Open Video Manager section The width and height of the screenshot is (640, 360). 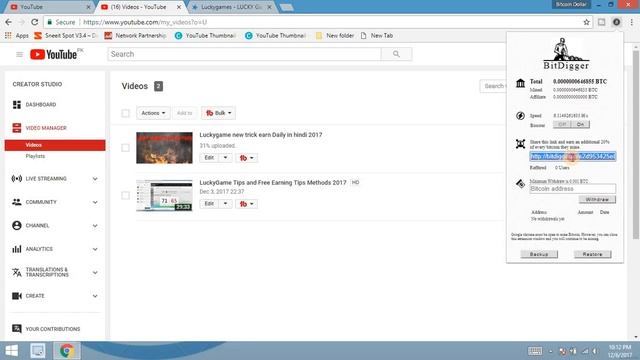(x=46, y=128)
